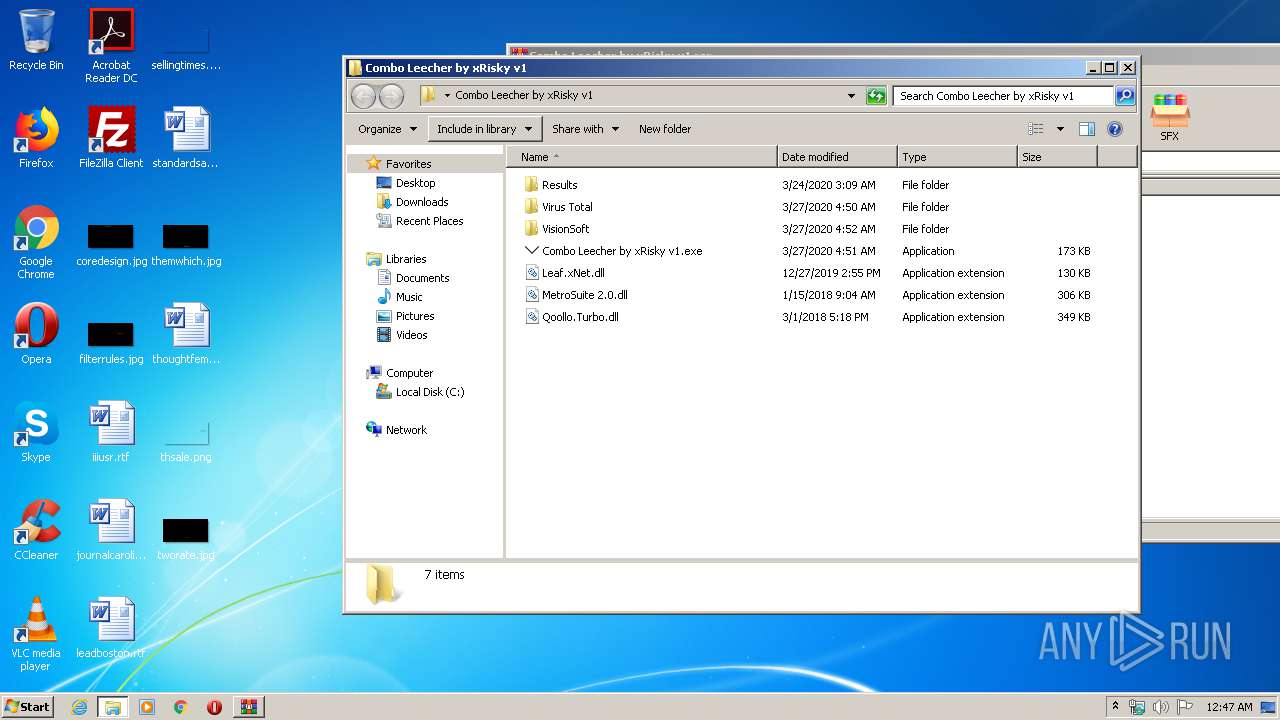Open the address bar history dropdown

tap(851, 96)
